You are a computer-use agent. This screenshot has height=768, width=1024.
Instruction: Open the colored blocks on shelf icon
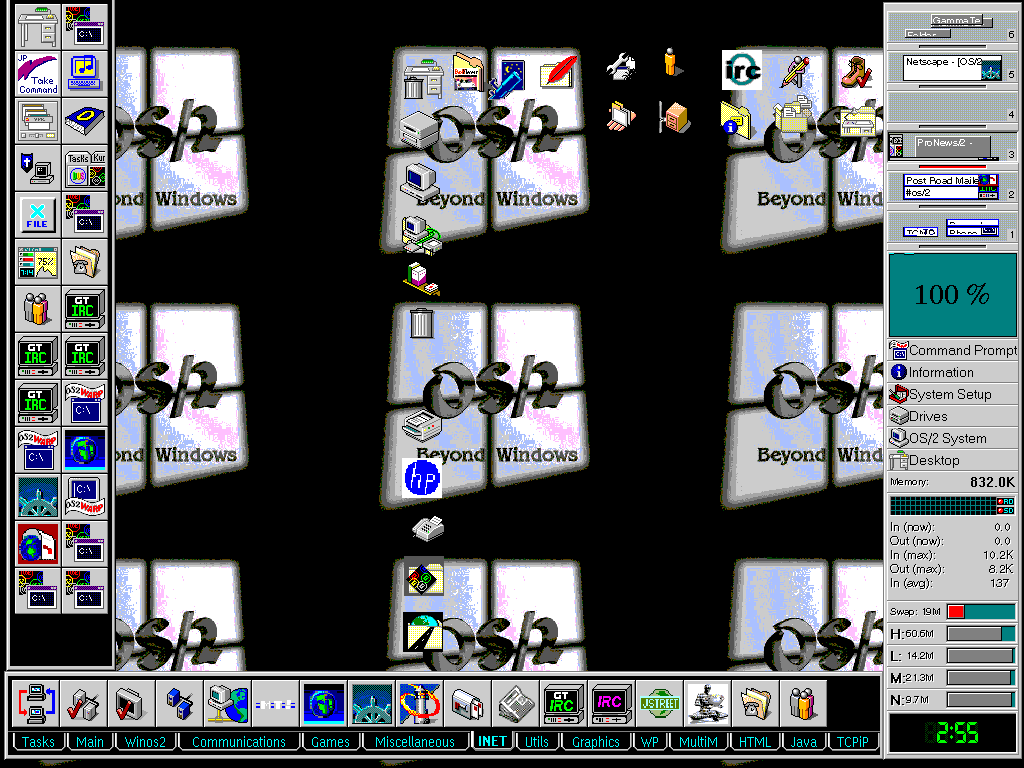point(421,279)
